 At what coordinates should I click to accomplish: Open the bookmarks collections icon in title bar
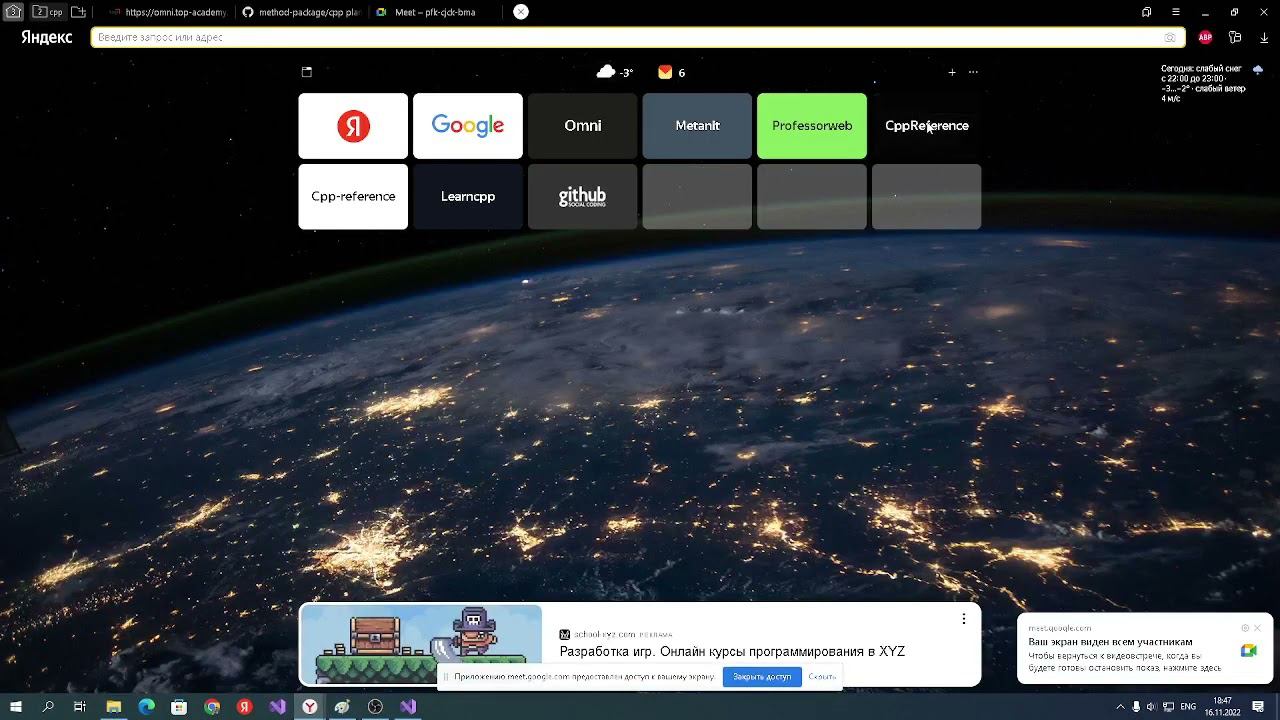pos(1146,12)
